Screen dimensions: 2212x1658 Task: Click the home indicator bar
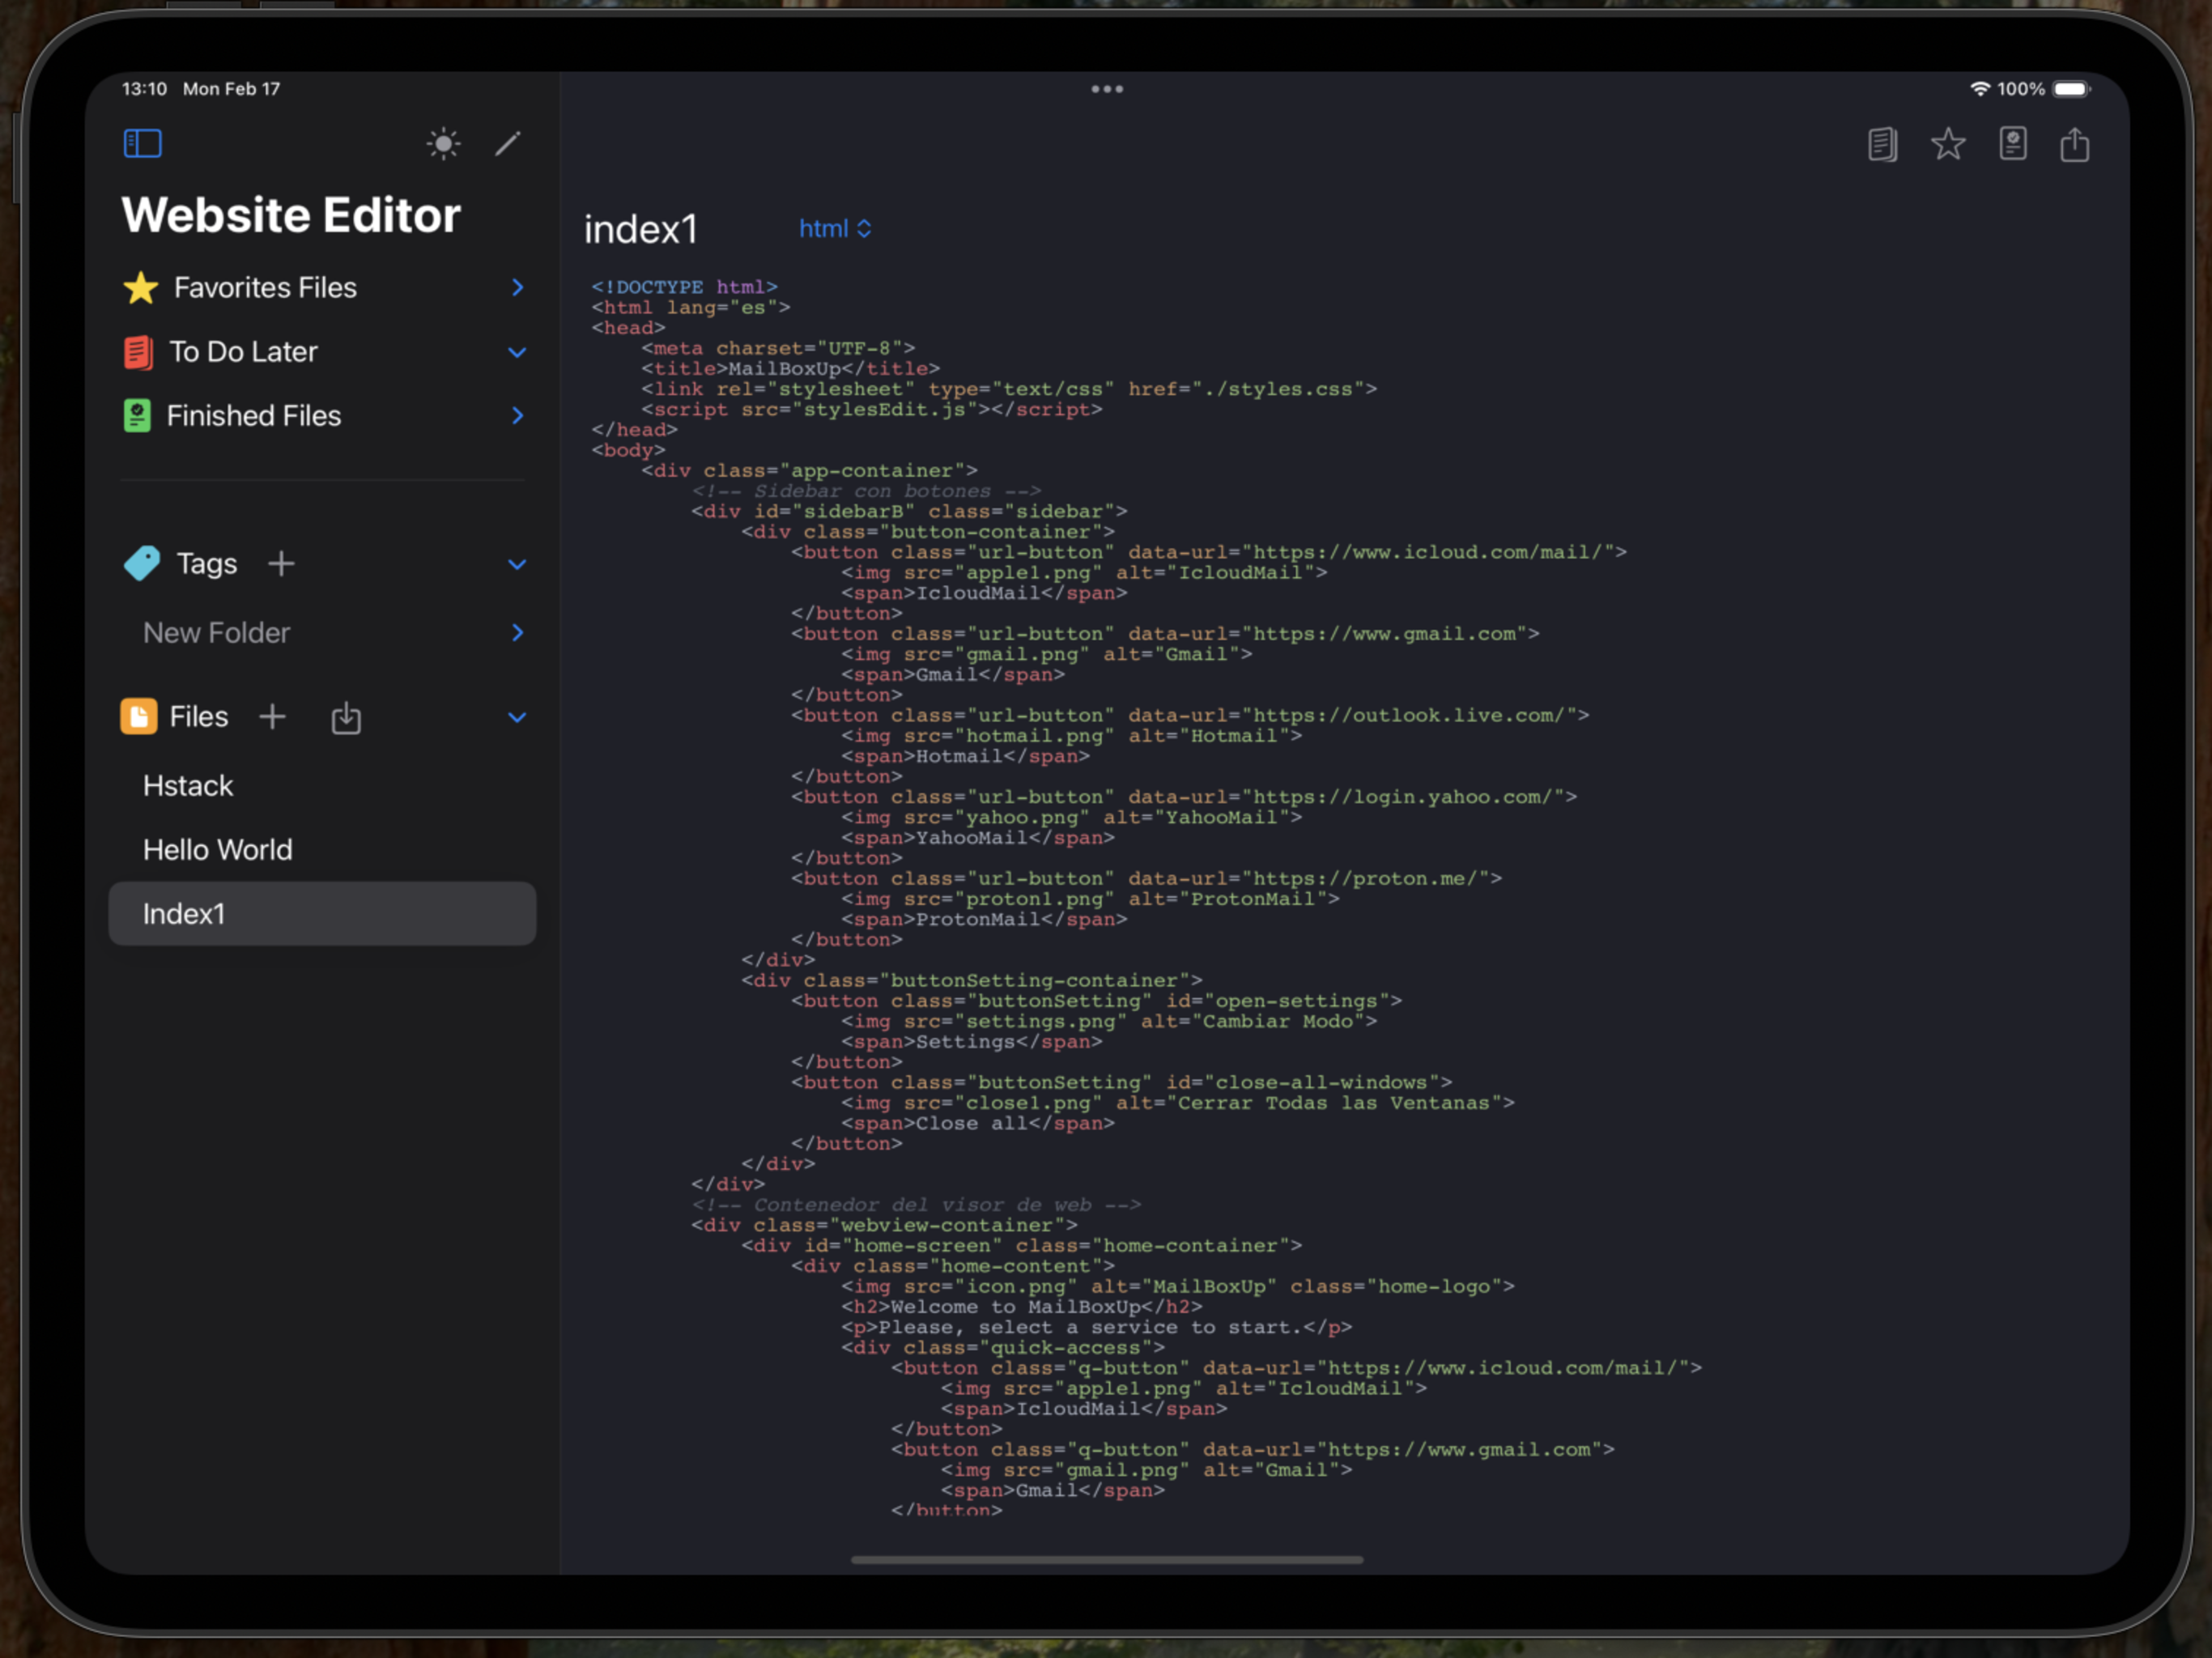tap(1106, 1560)
